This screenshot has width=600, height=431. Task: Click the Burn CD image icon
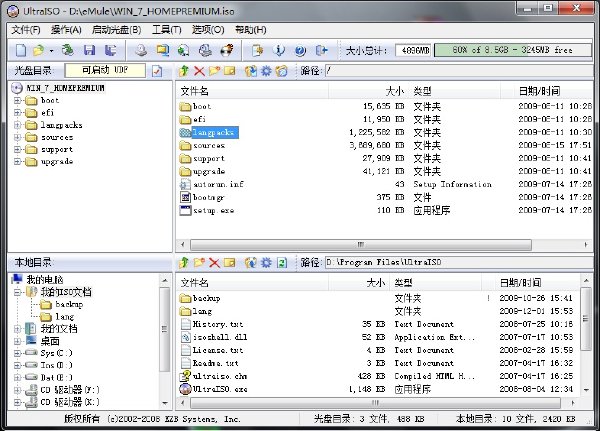[227, 50]
